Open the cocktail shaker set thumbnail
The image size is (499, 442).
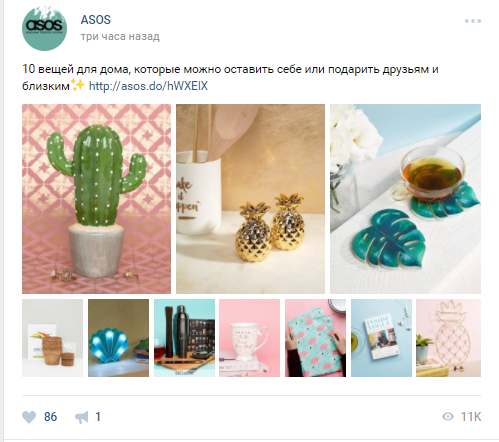coord(184,338)
